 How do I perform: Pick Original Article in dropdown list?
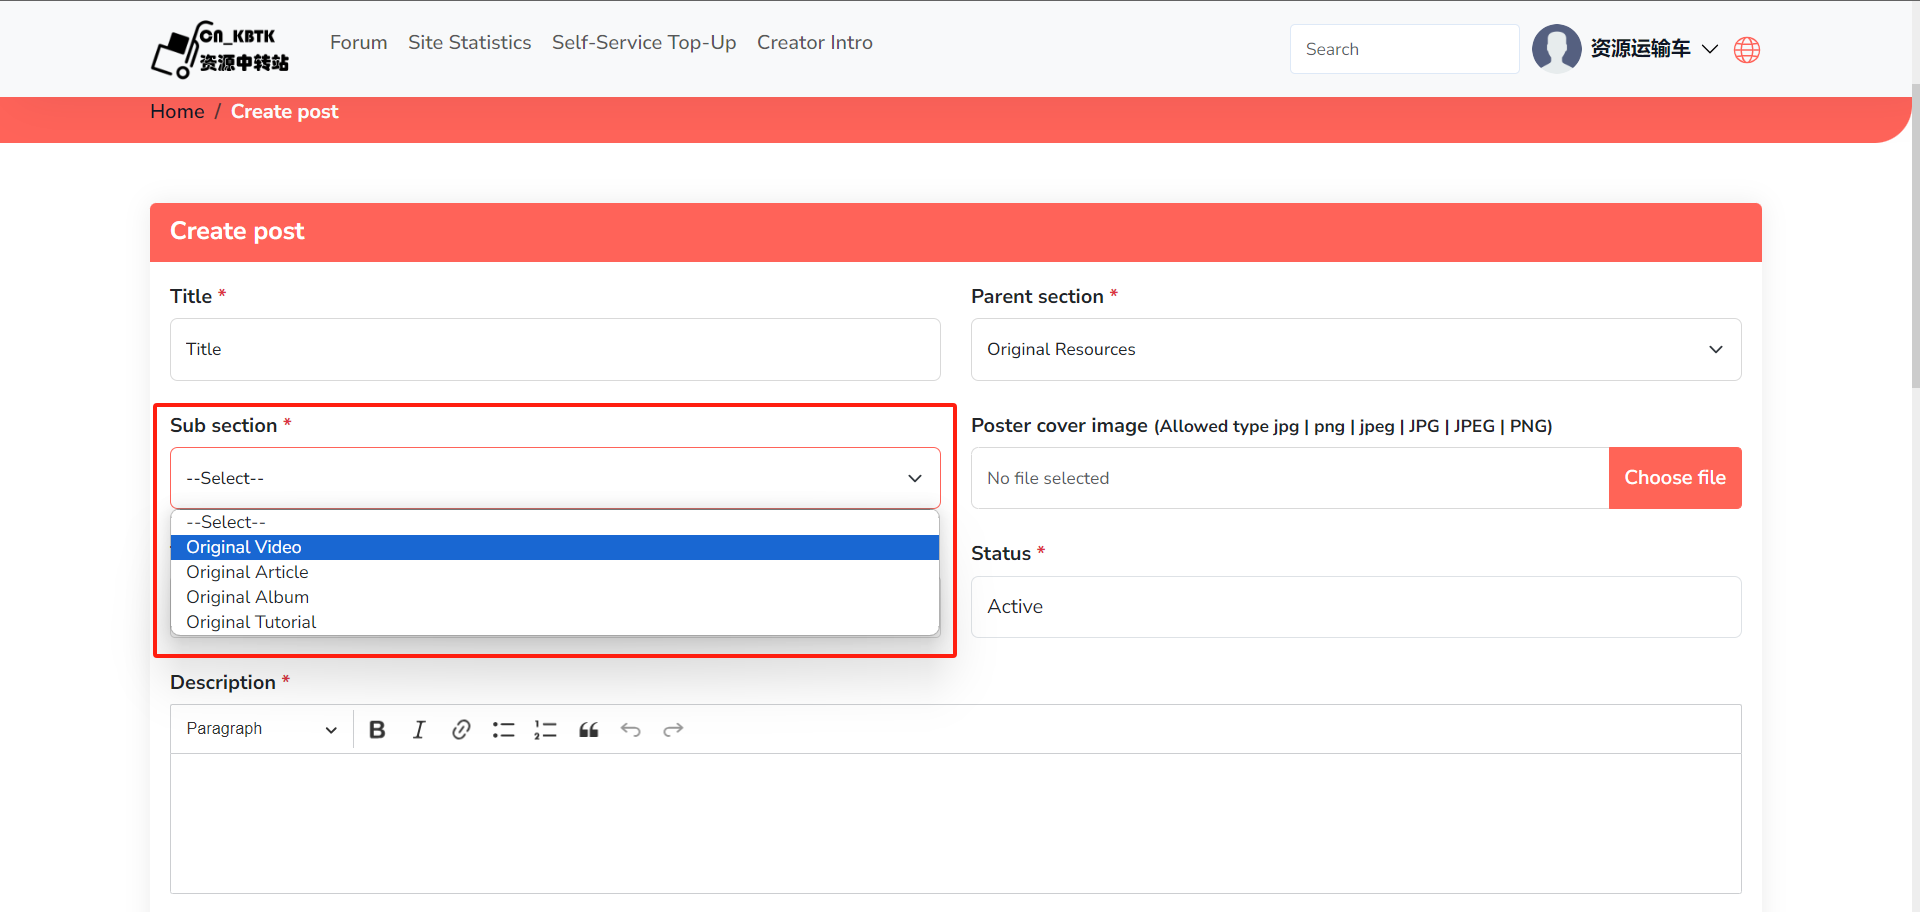tap(247, 572)
